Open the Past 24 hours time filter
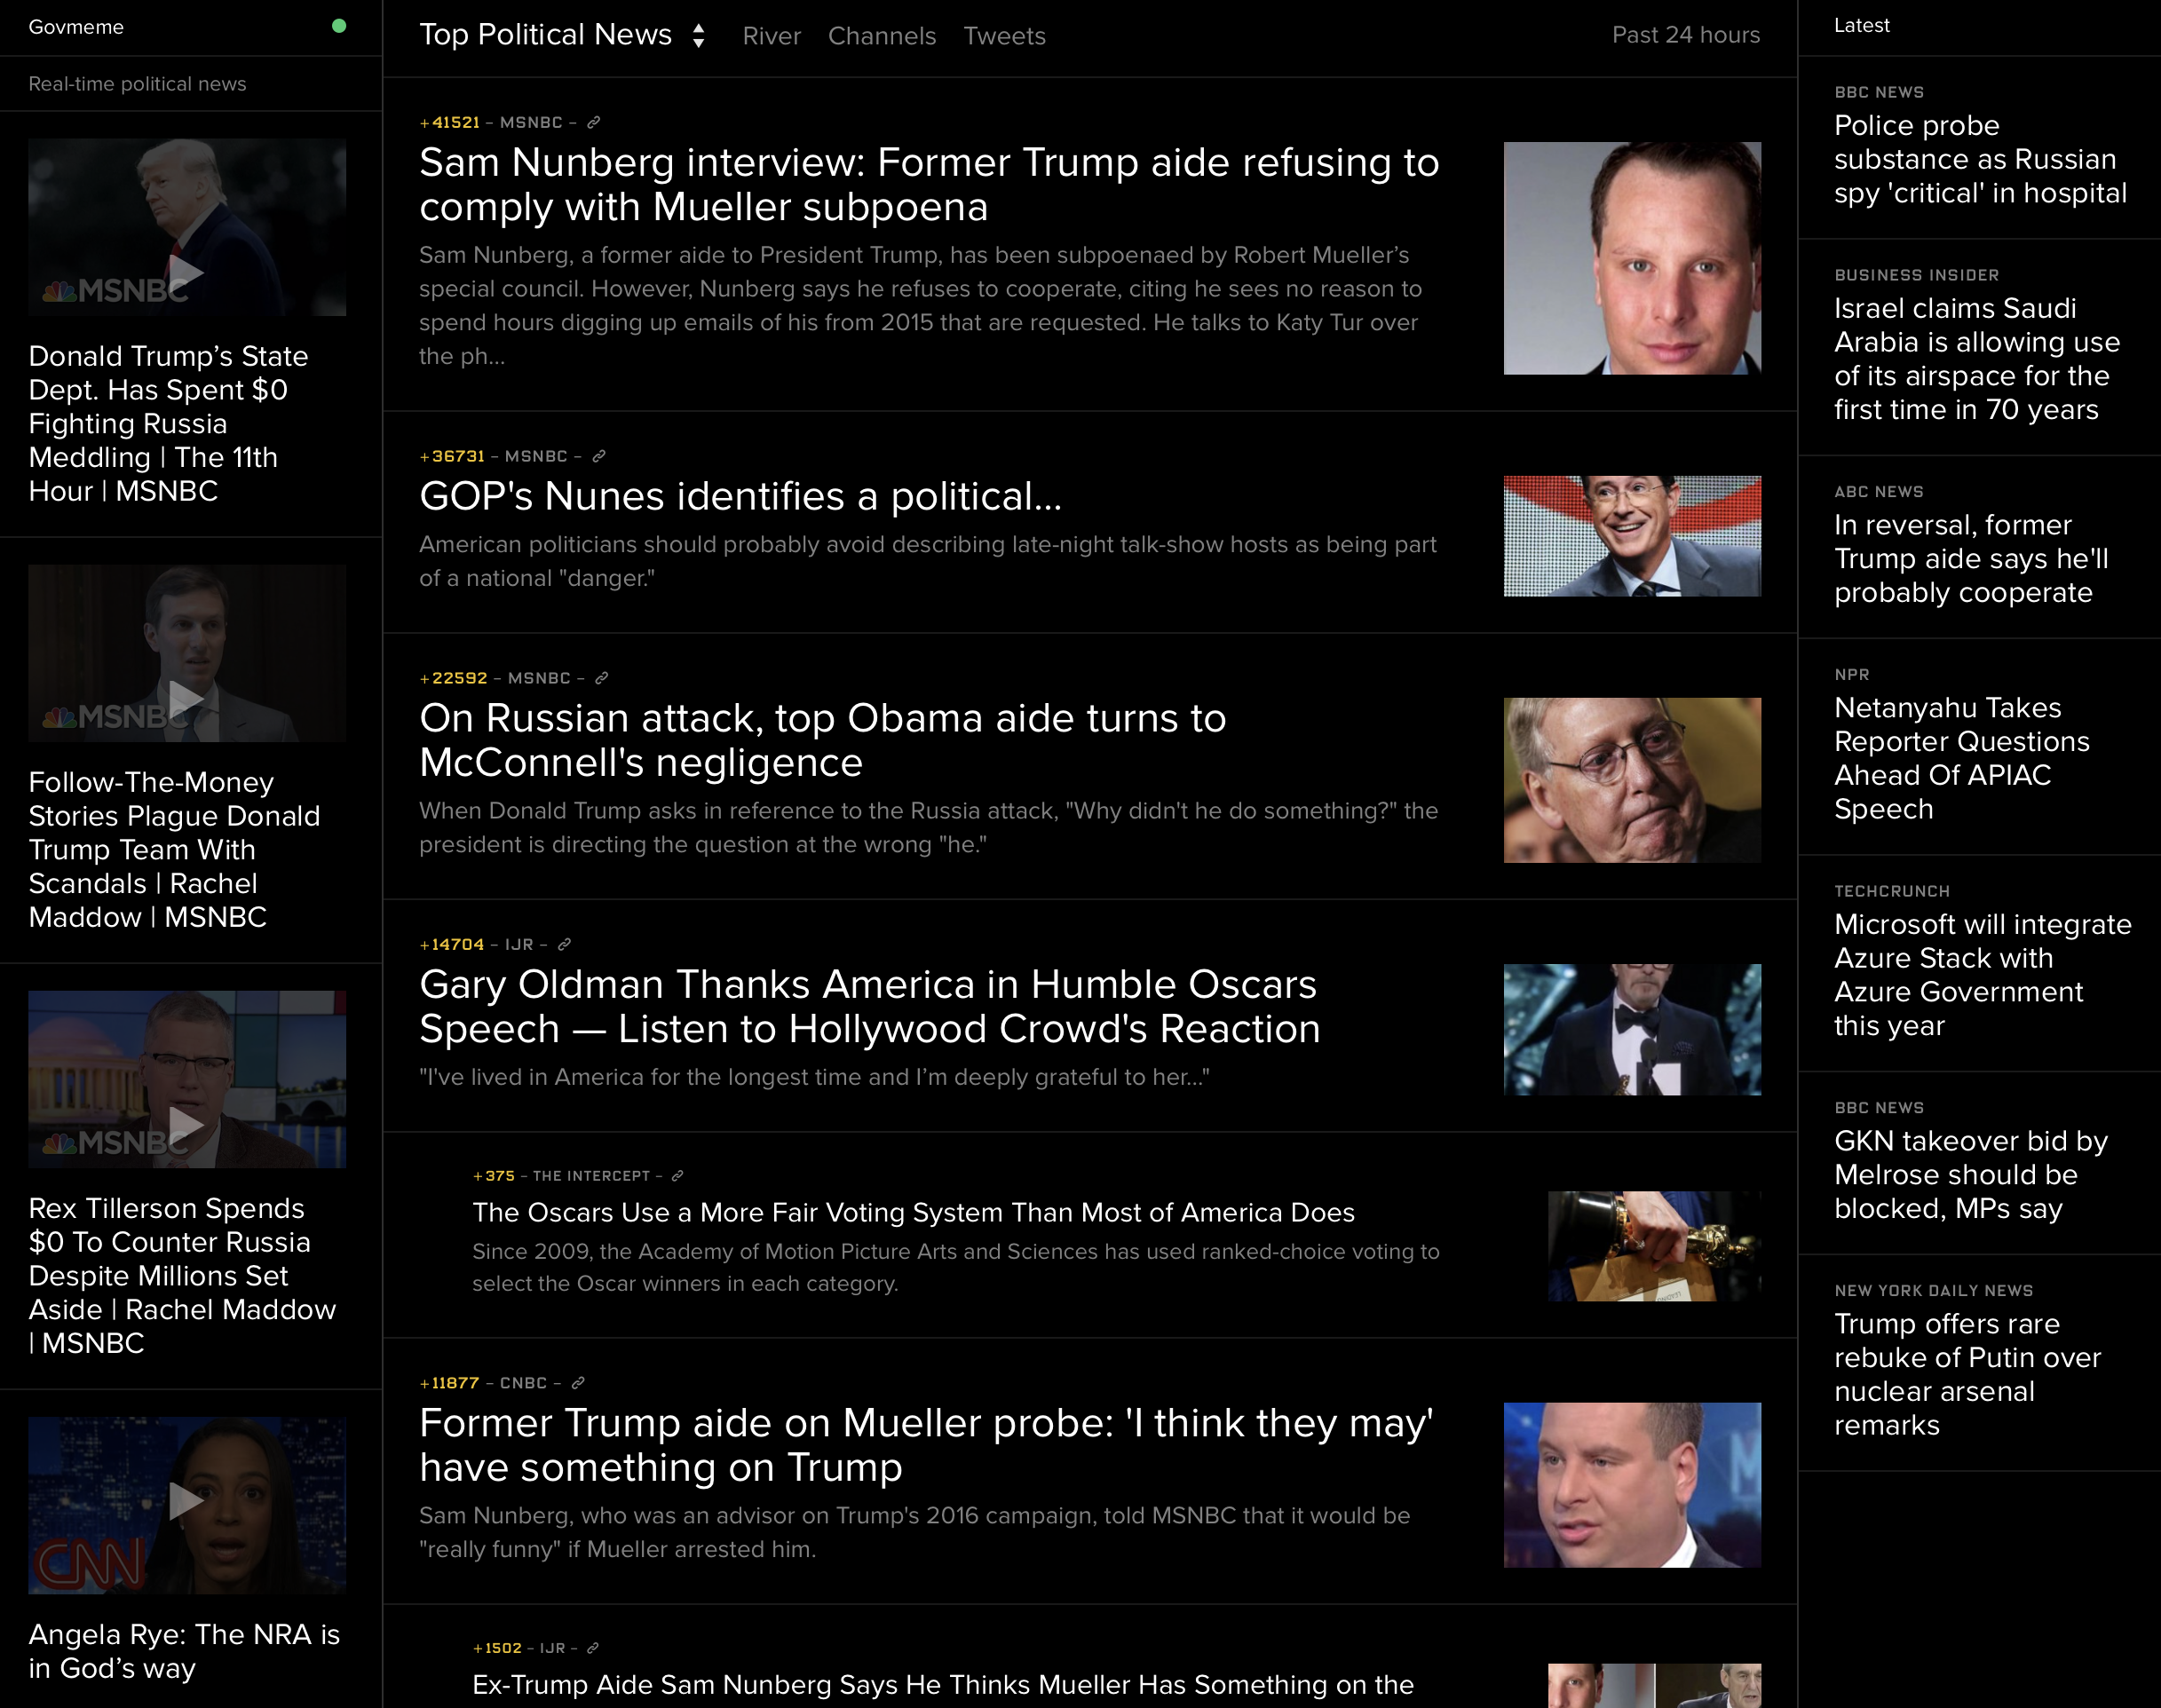2161x1708 pixels. (x=1685, y=35)
